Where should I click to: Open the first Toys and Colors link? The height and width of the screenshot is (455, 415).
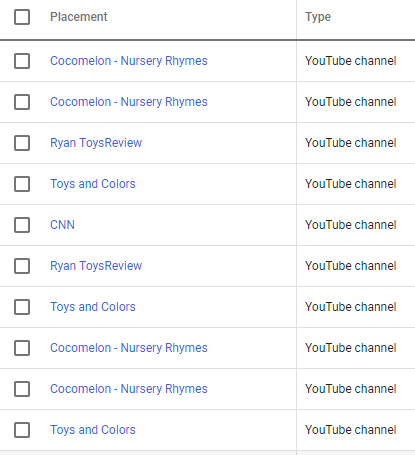(93, 184)
